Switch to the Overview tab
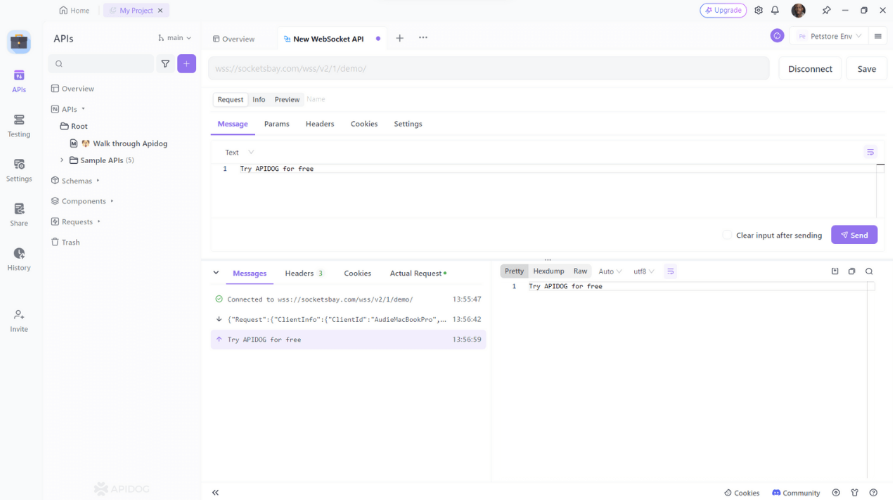The width and height of the screenshot is (893, 500). click(234, 39)
